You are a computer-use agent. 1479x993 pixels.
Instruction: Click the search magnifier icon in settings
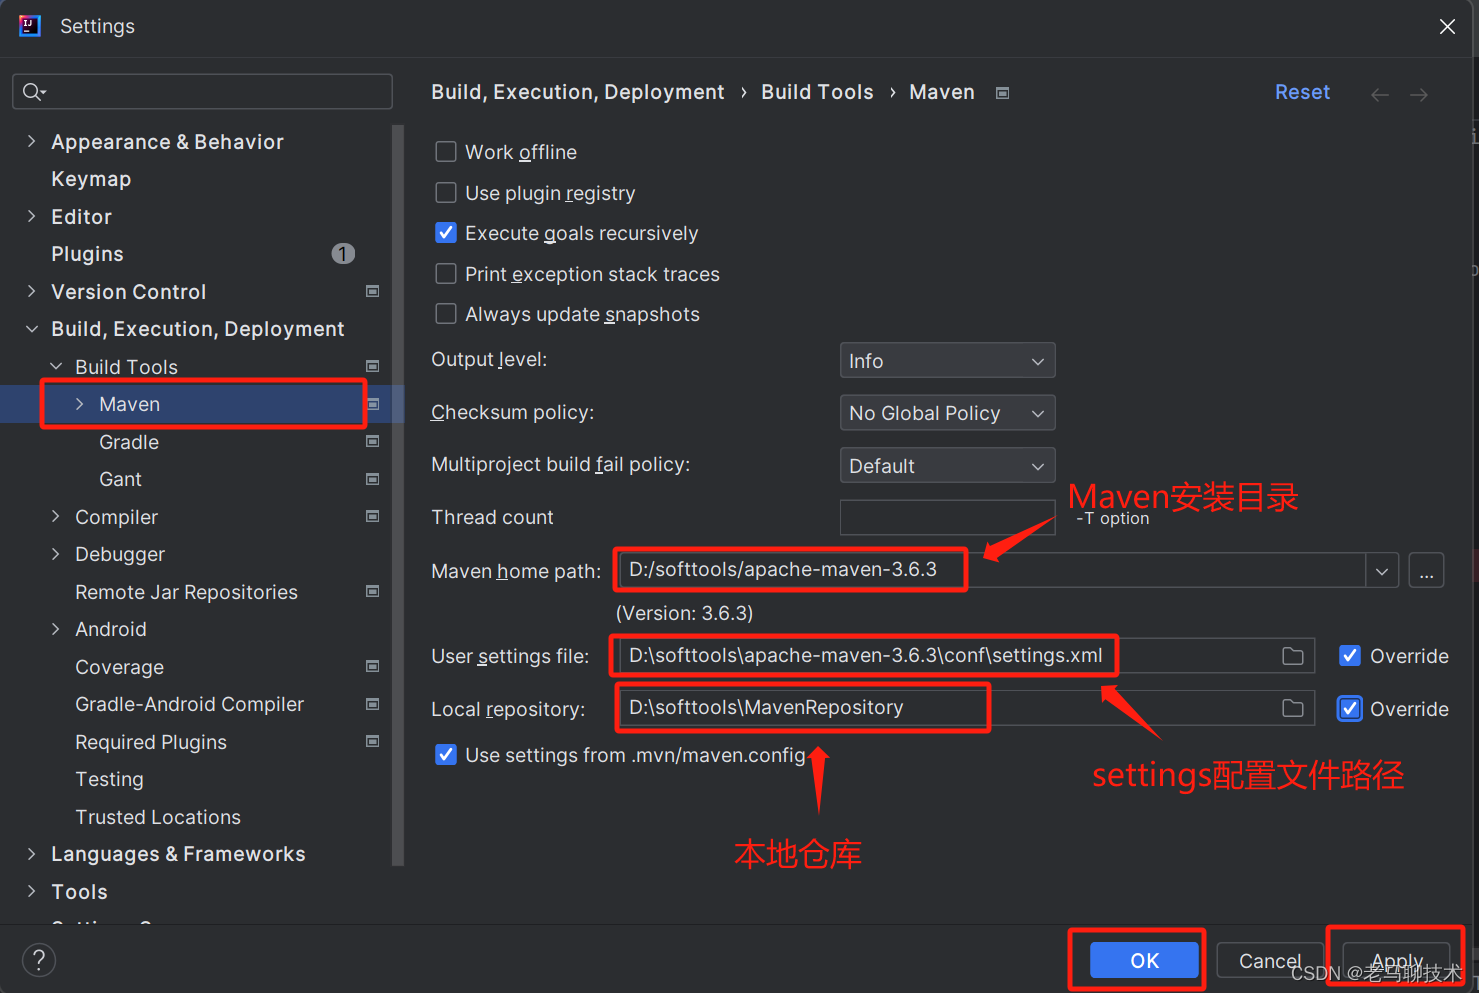pos(33,92)
